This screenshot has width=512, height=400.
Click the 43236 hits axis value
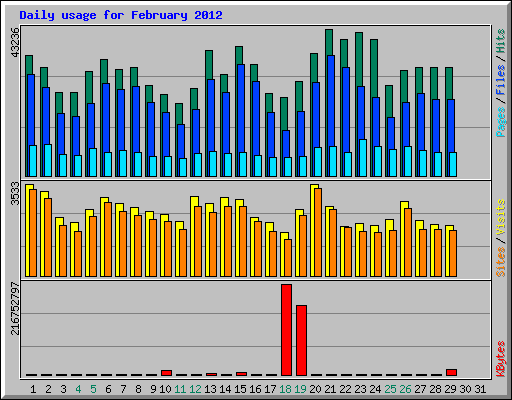click(x=15, y=42)
